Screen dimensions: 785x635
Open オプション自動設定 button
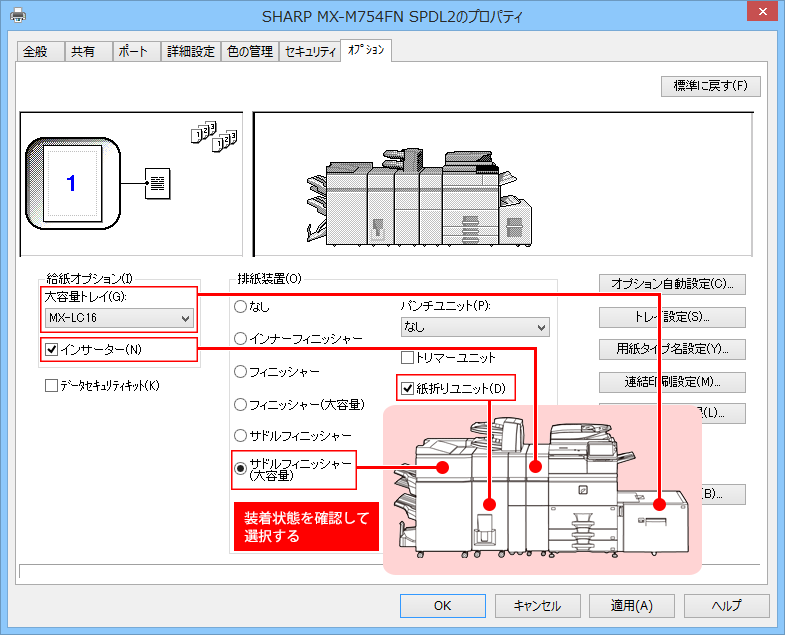click(671, 284)
